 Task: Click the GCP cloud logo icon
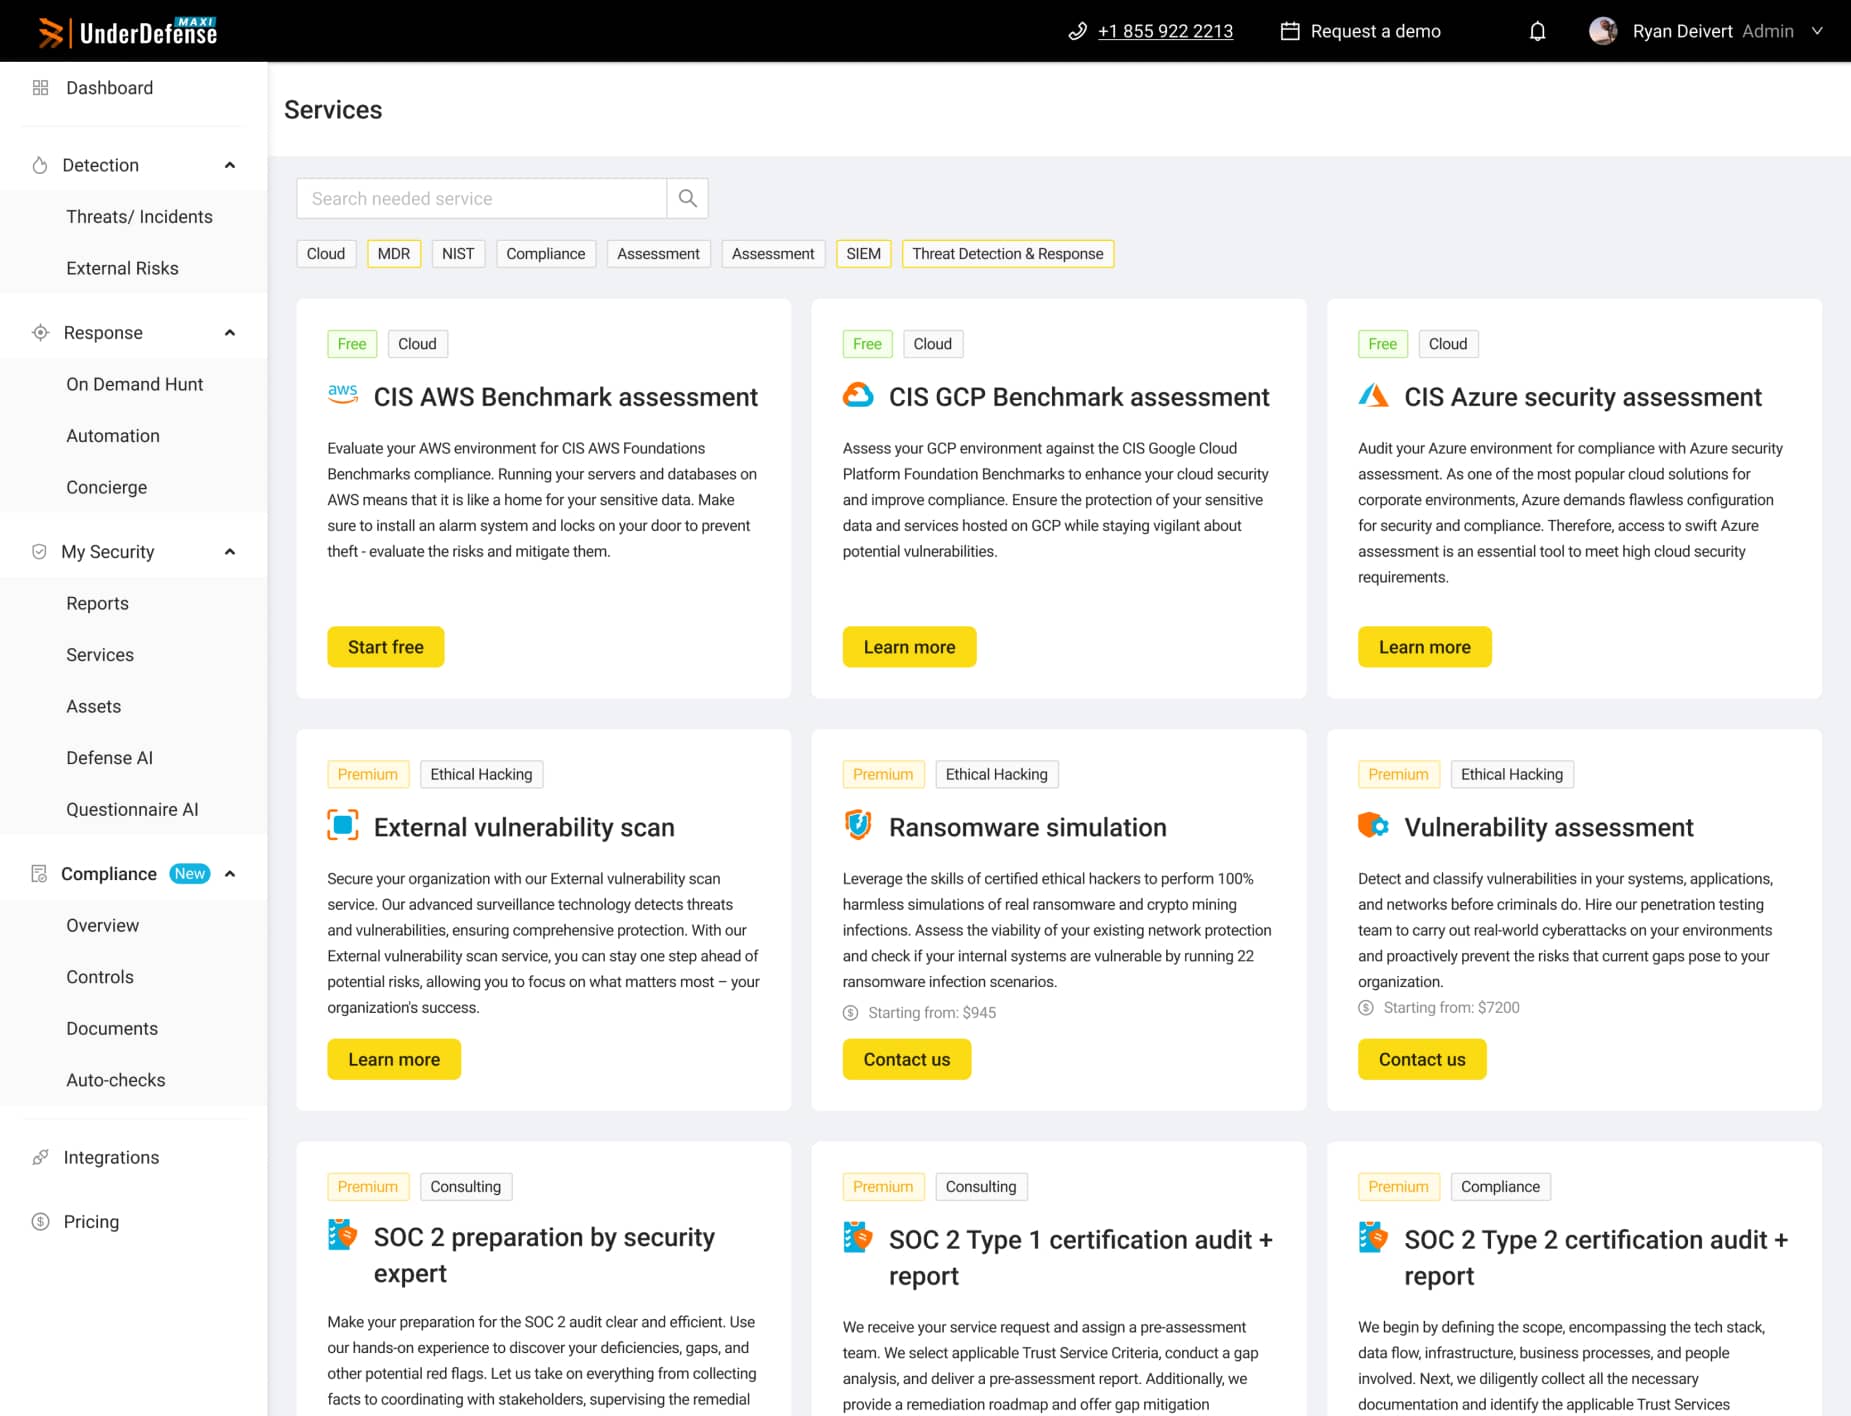858,395
